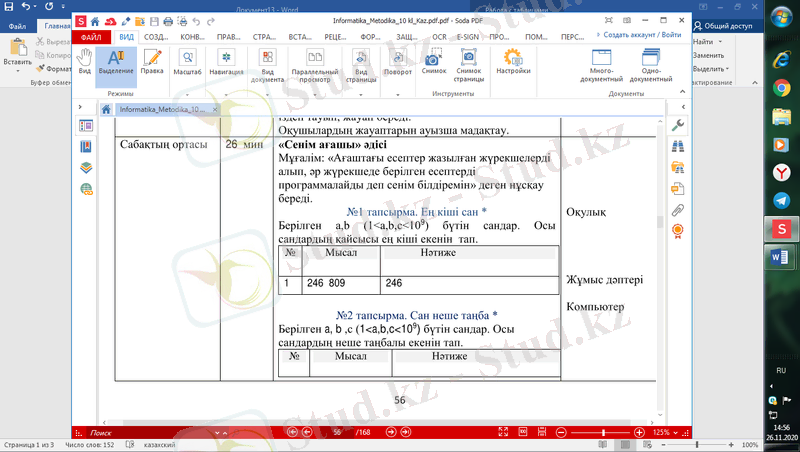Click the page number field showing 56
This screenshot has height=452, width=800.
pos(337,432)
